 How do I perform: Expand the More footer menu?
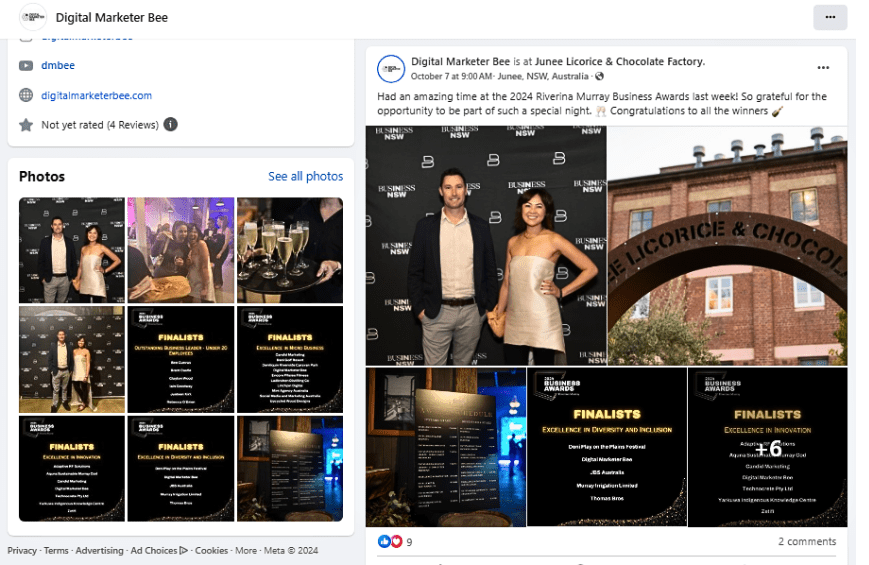[246, 550]
